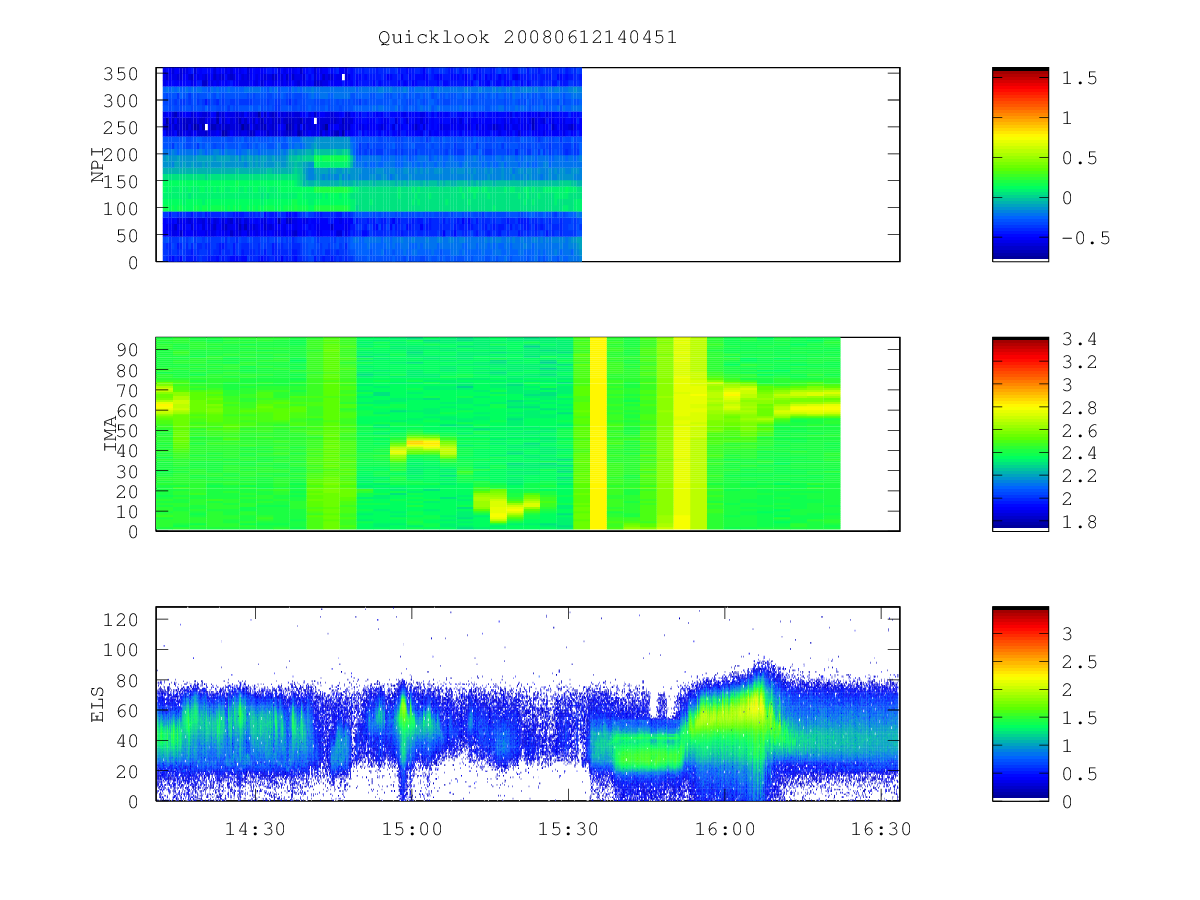The width and height of the screenshot is (1200, 900).
Task: Click the 15:00 time tick label
Action: (412, 829)
